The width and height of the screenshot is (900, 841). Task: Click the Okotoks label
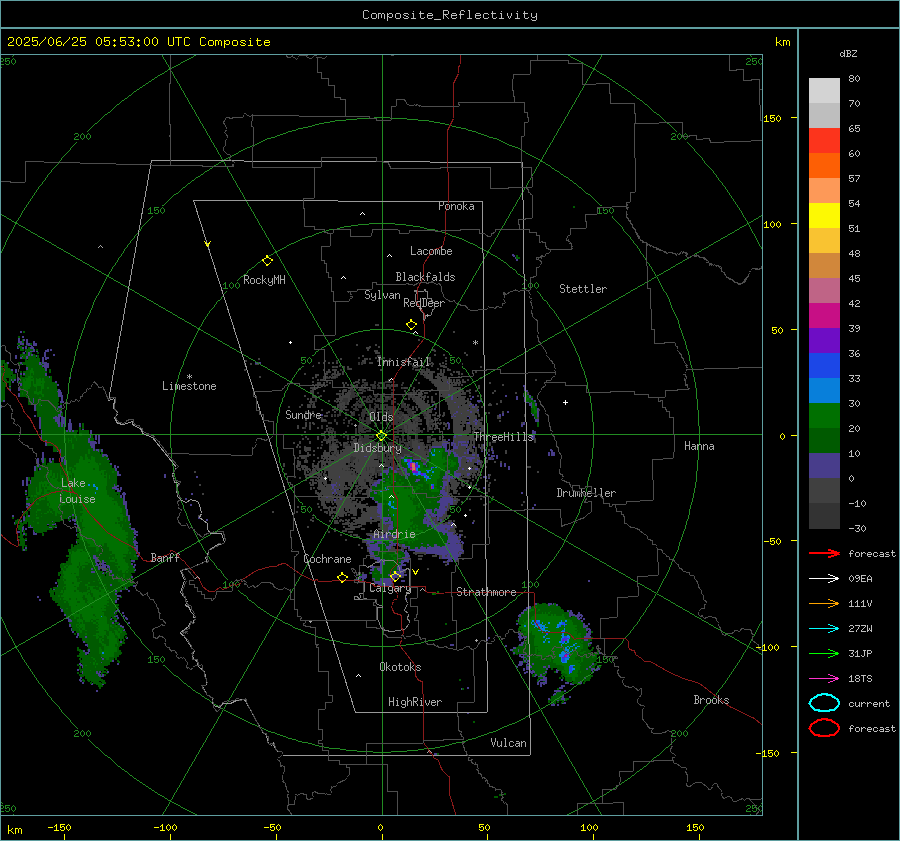(400, 667)
